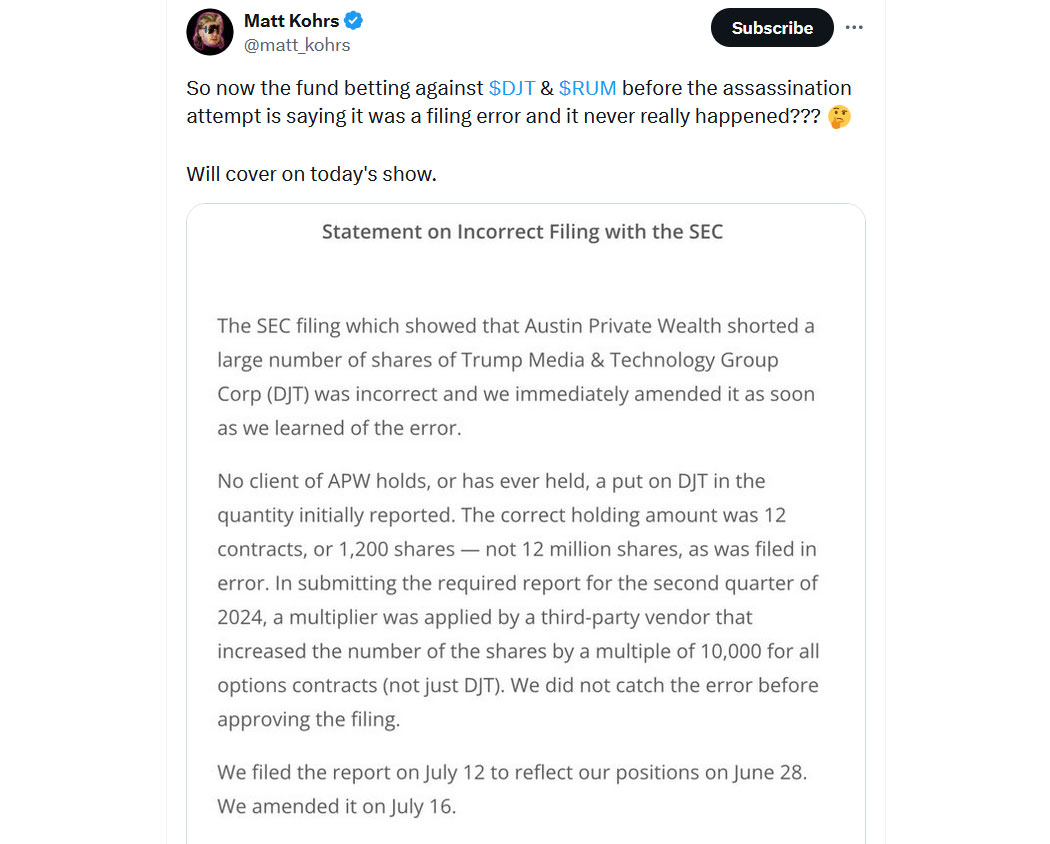The image size is (1050, 844).
Task: Click the paragraph starting 'No client of APW'
Action: click(x=518, y=600)
